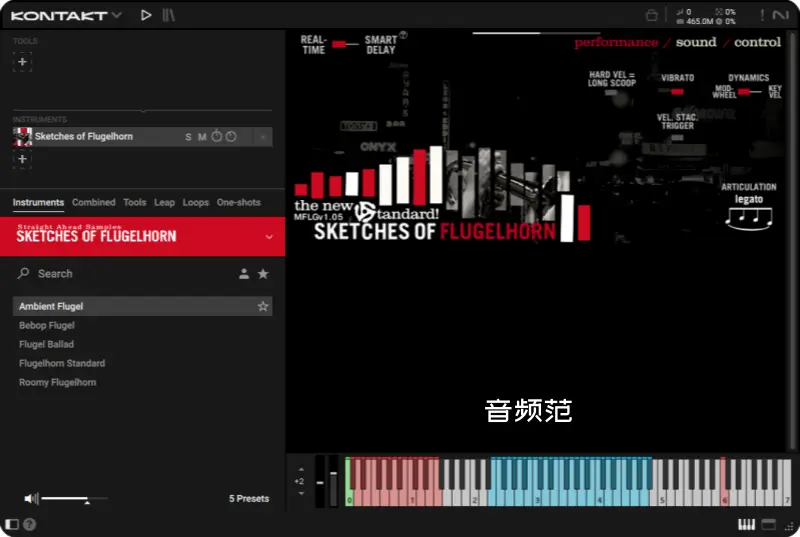Click the first knob on instrument row
This screenshot has width=800, height=537.
(217, 136)
